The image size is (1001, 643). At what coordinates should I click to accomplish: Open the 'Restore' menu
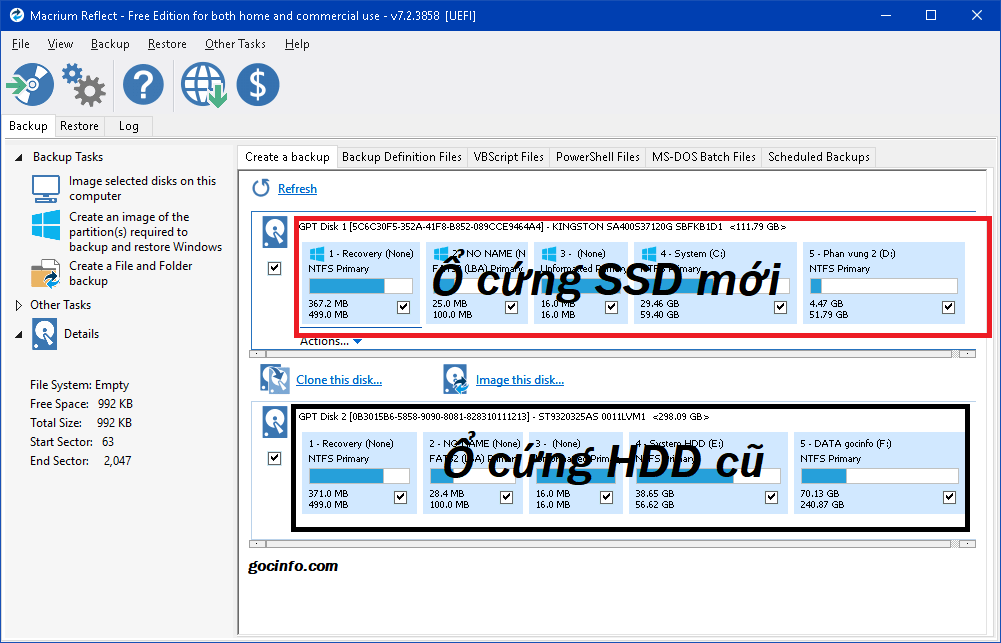[x=167, y=44]
